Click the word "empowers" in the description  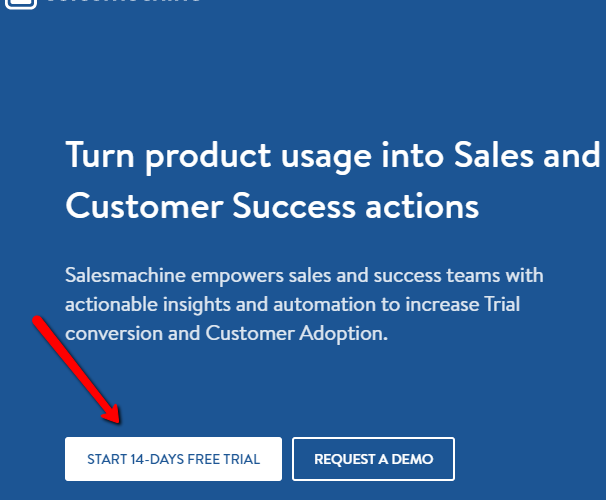coord(237,277)
